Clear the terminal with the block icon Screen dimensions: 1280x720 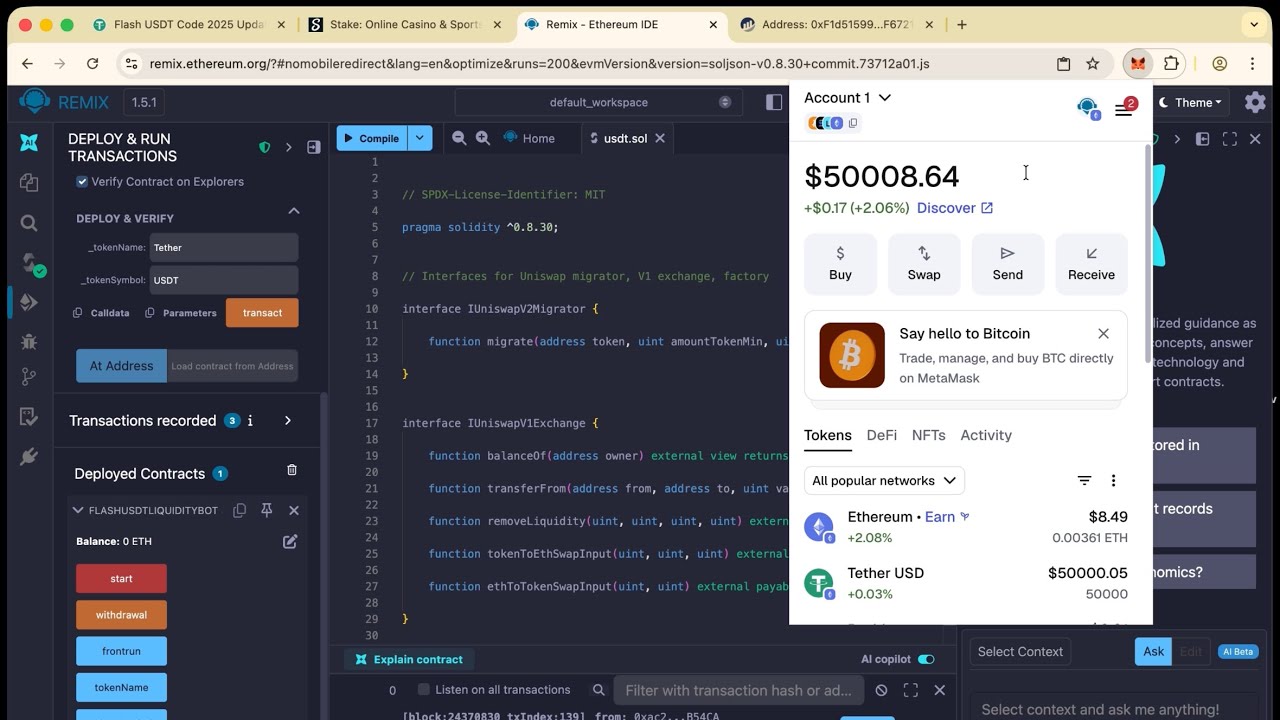pyautogui.click(x=881, y=690)
